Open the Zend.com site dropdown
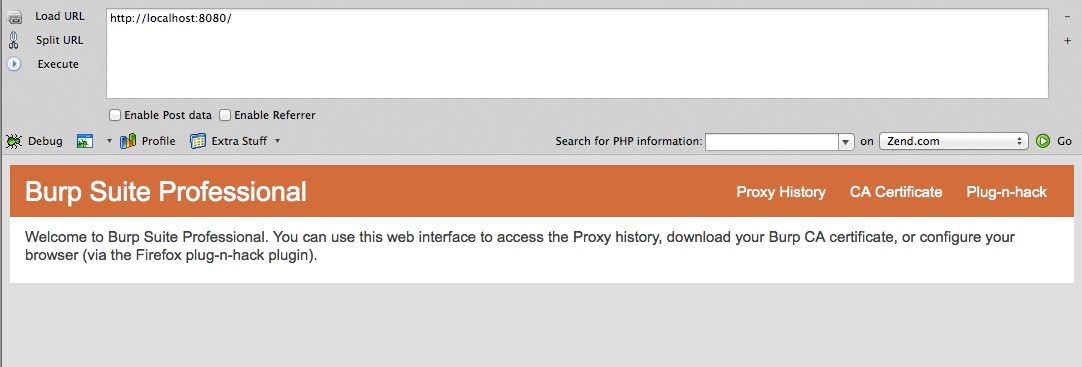Screen dimensions: 1082x367 pos(954,141)
